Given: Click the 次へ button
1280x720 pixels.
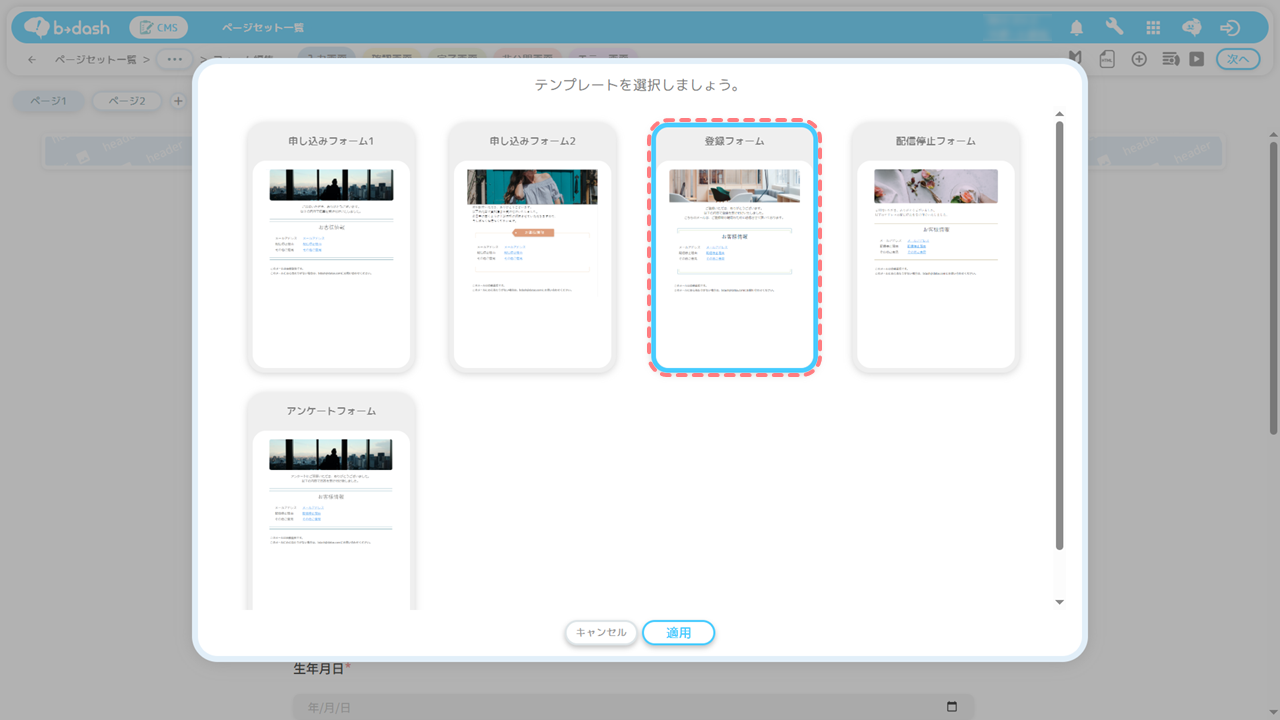Looking at the screenshot, I should pyautogui.click(x=1238, y=59).
